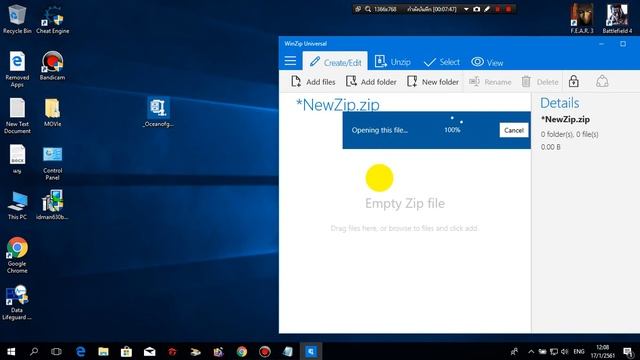This screenshot has width=640, height=360.
Task: Click the recorder pencil draw icon
Action: tap(487, 9)
